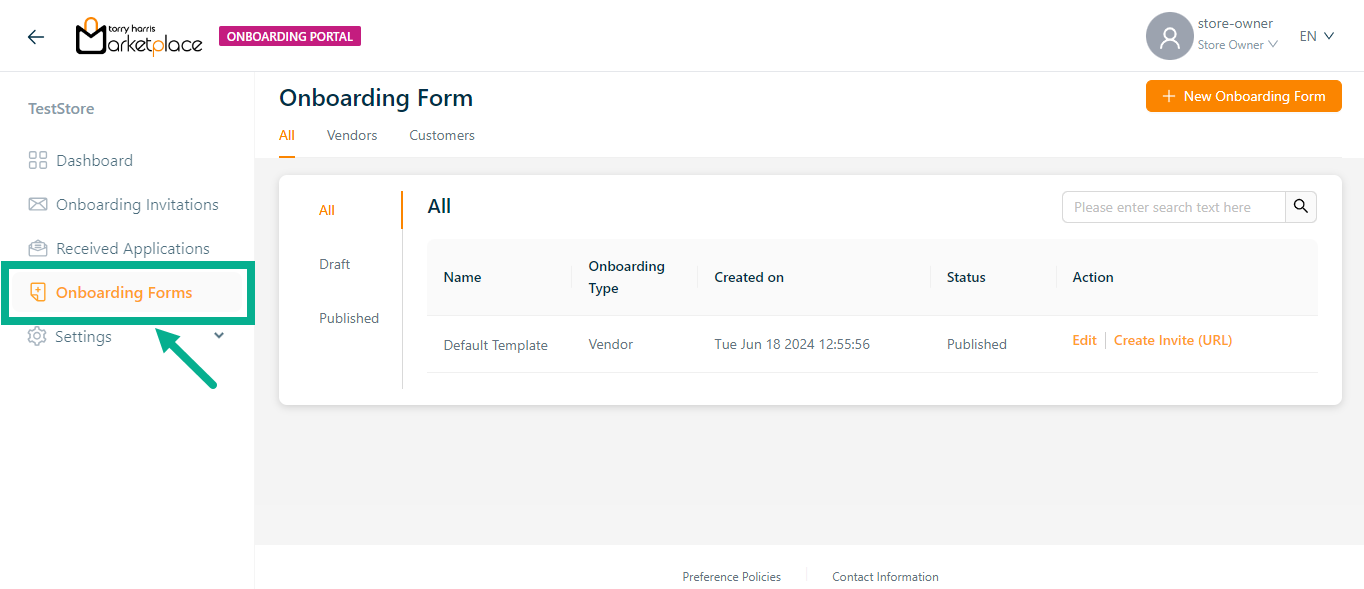Viewport: 1364px width, 589px height.
Task: Select the Published filter
Action: point(349,318)
